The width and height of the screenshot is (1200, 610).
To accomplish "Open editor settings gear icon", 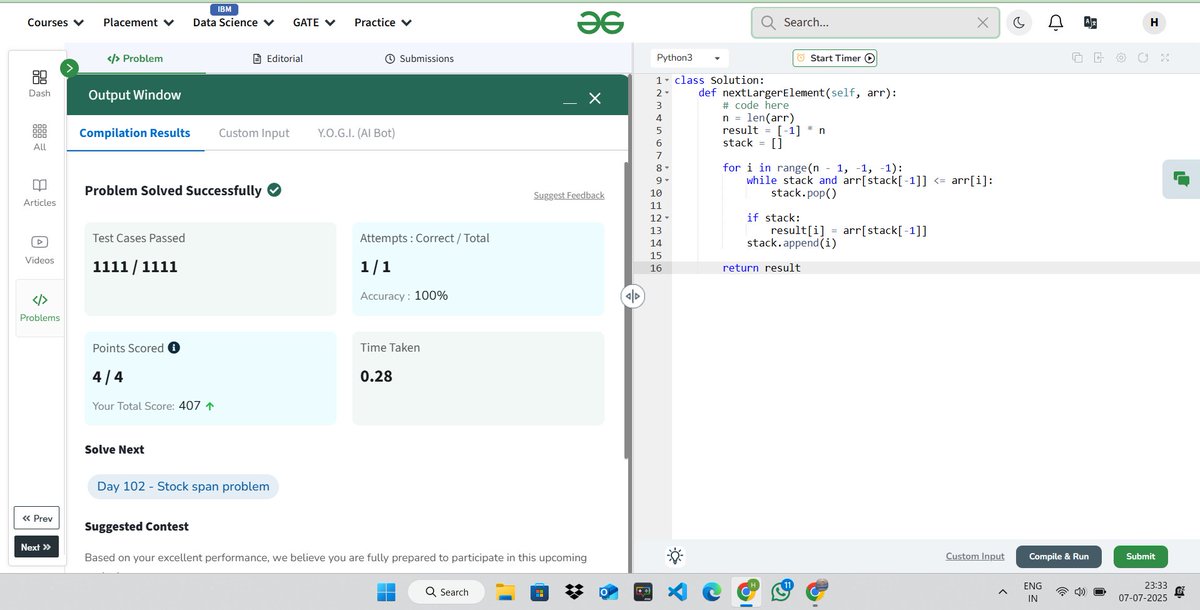I will click(x=1121, y=58).
